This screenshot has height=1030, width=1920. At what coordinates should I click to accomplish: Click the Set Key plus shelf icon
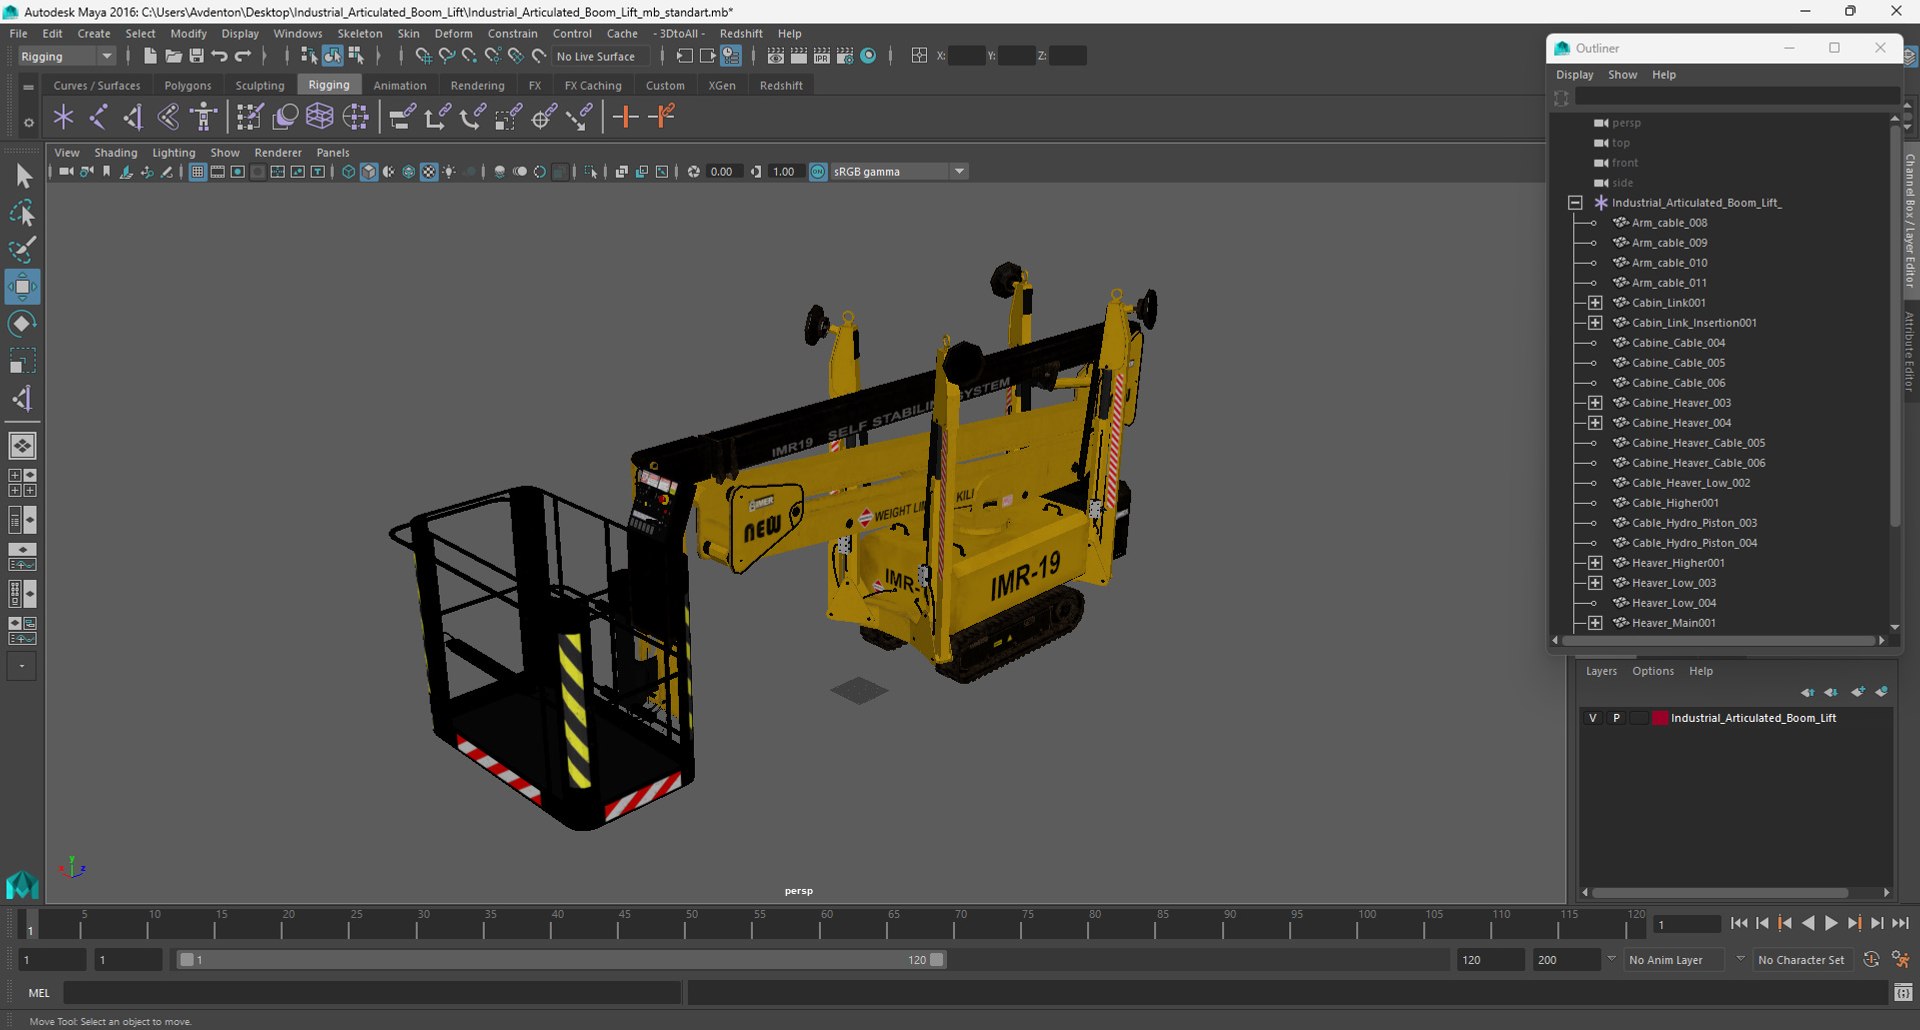coord(626,117)
